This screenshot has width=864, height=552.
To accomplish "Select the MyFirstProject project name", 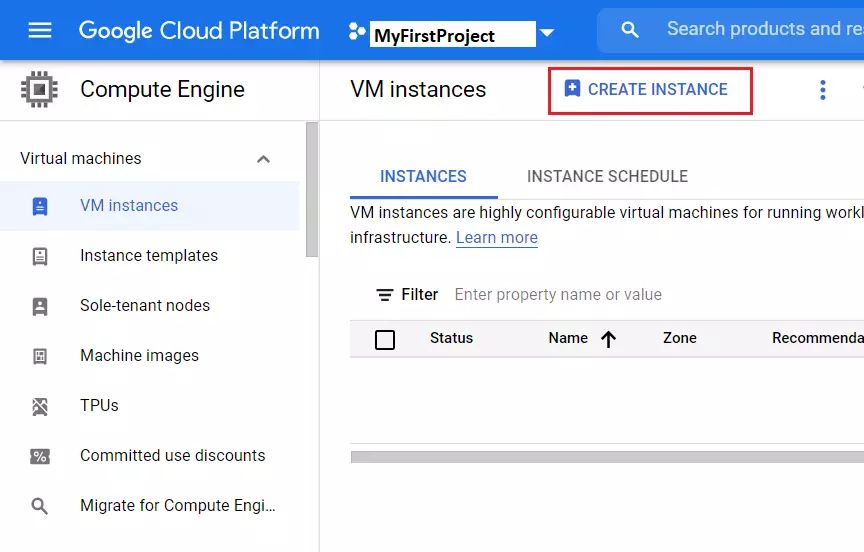I will pyautogui.click(x=452, y=34).
